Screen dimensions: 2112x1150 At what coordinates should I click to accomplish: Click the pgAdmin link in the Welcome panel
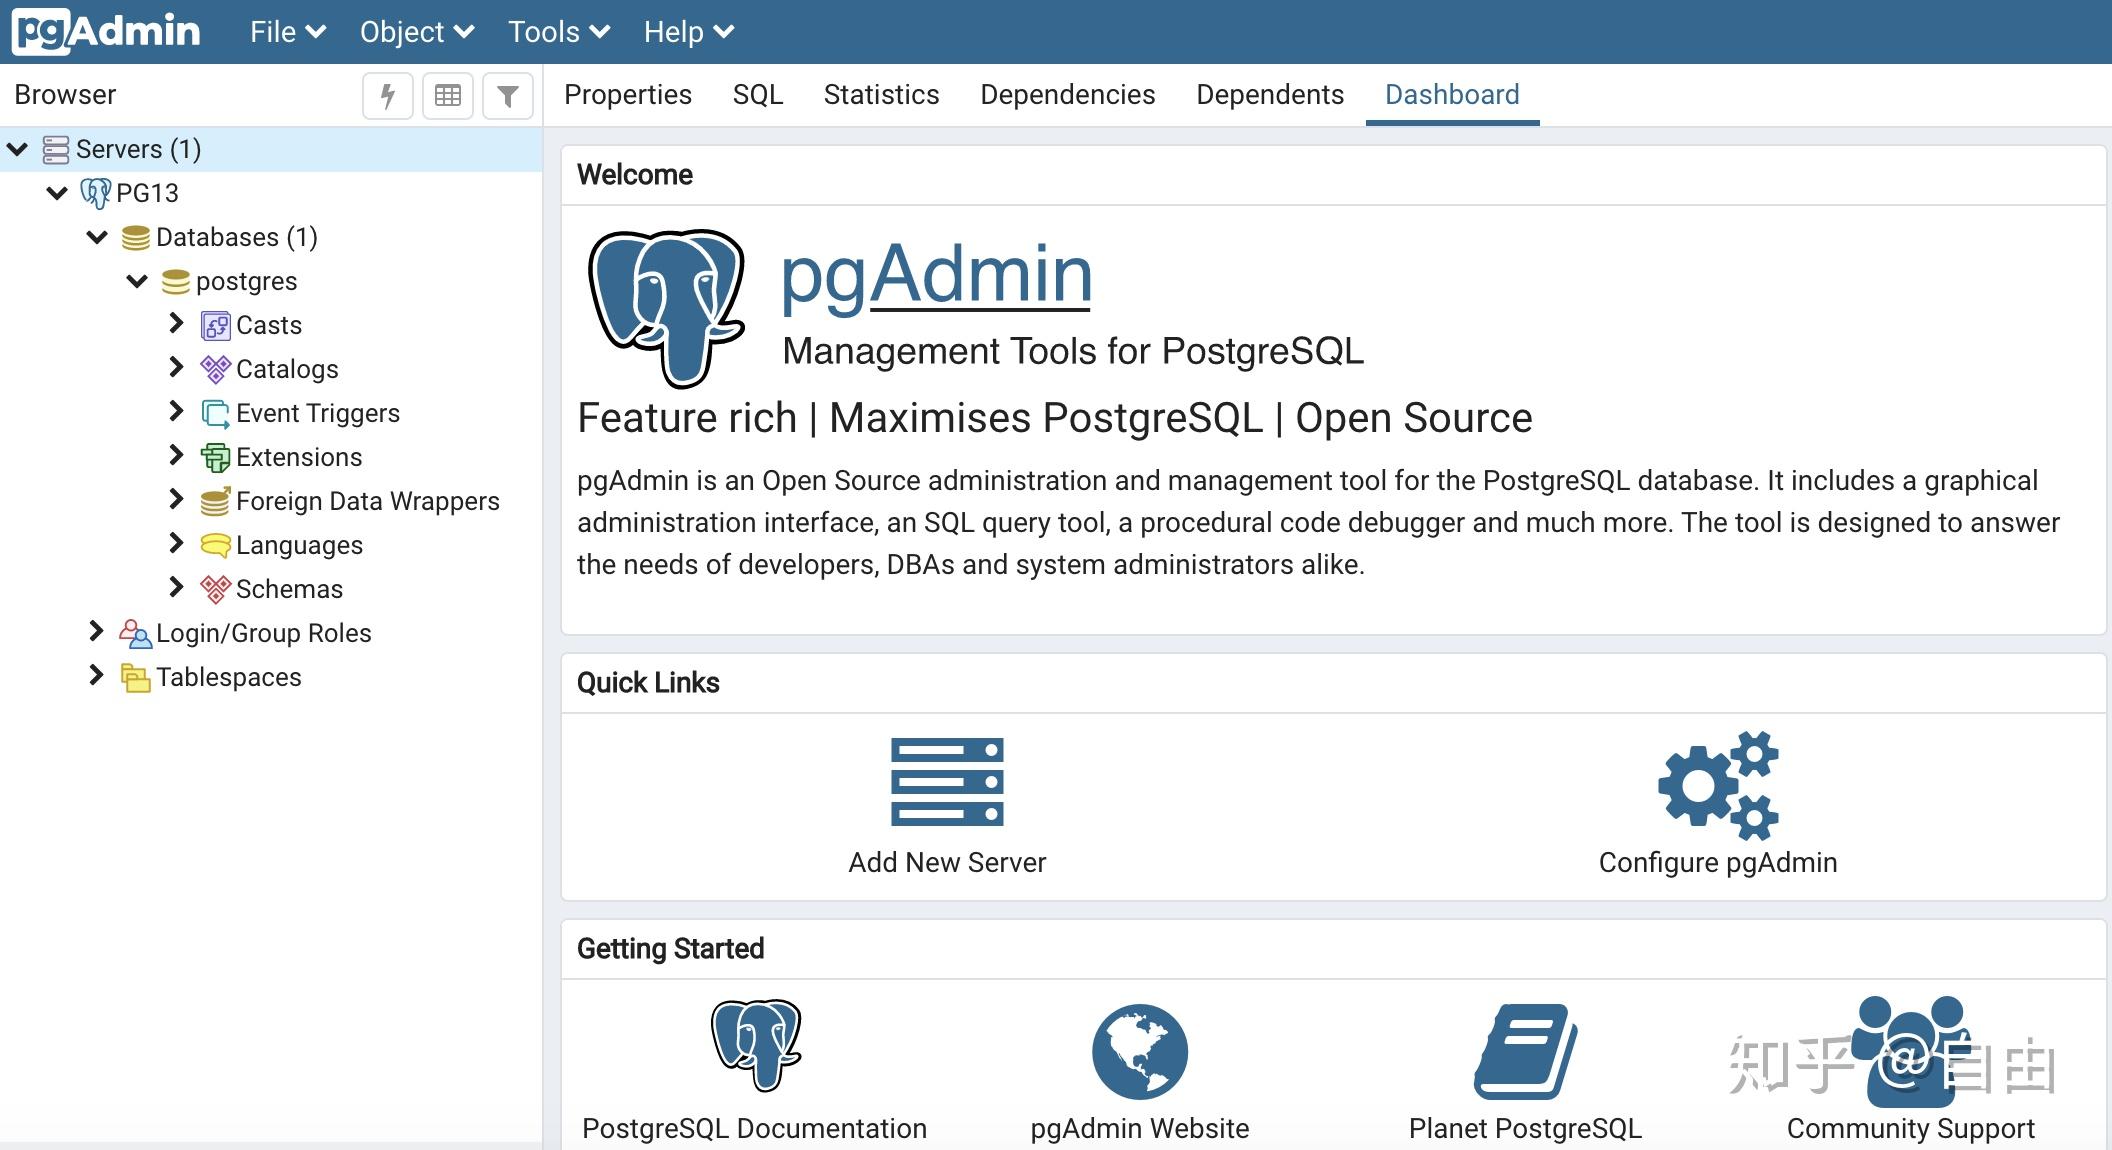click(935, 274)
